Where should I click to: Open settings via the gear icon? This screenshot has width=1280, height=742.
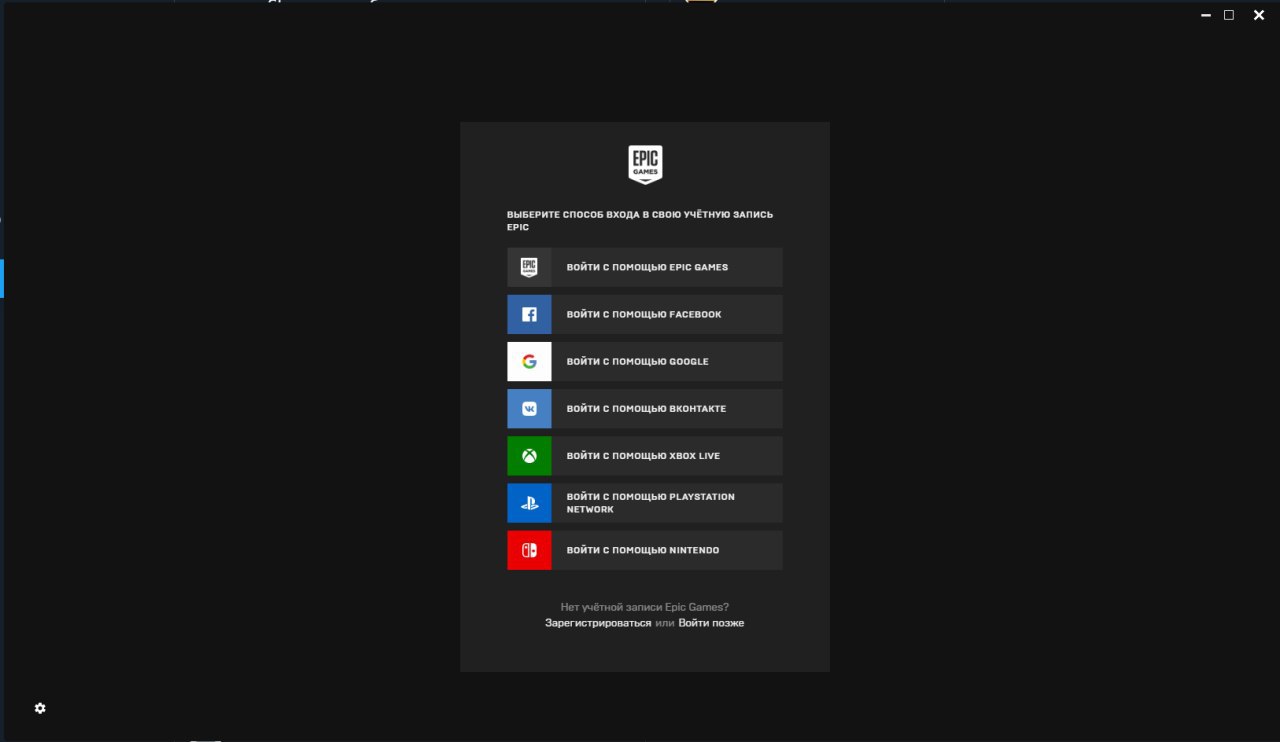pyautogui.click(x=40, y=708)
